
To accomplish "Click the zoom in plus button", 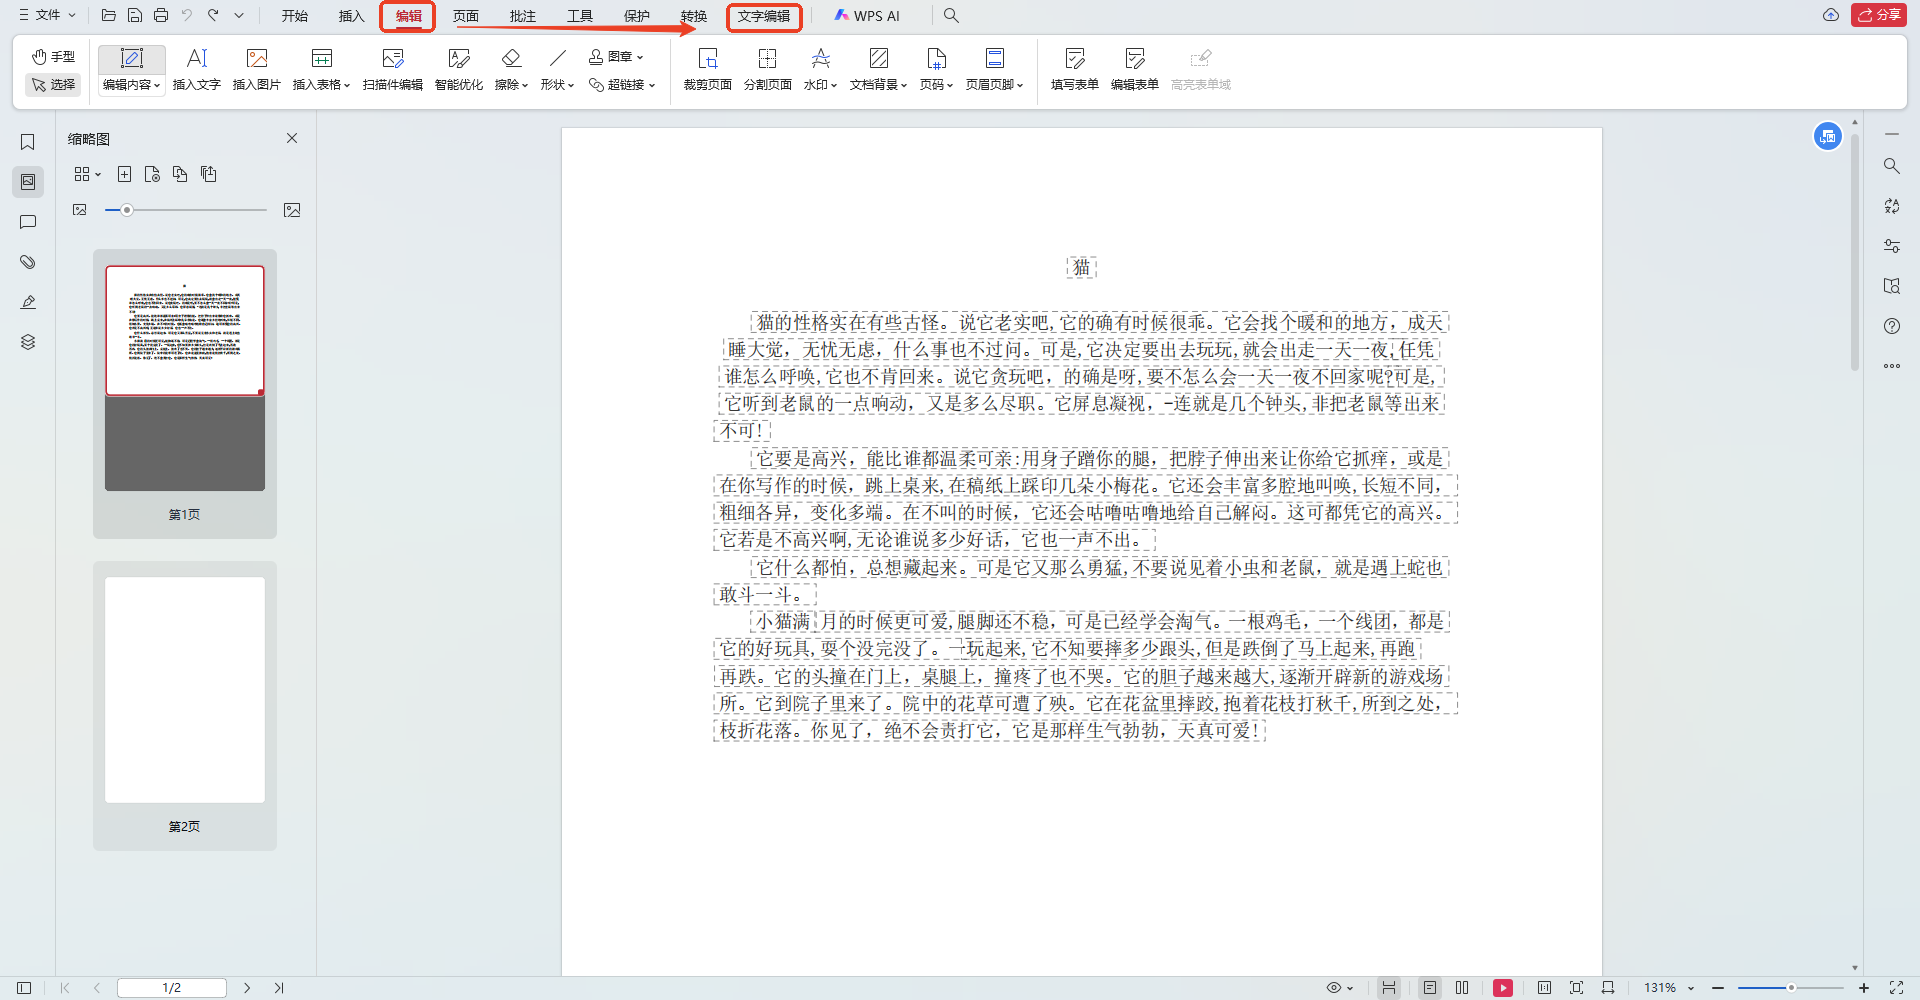I will point(1864,988).
